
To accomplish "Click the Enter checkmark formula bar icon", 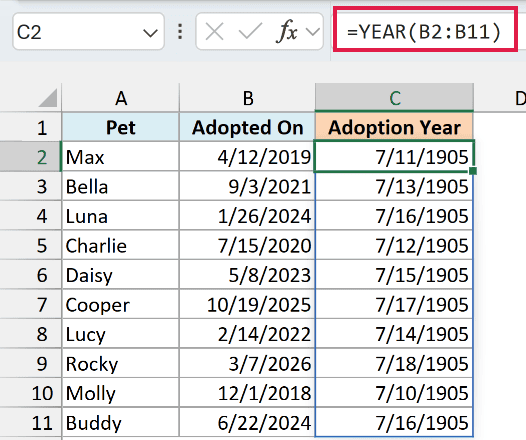I will tap(250, 32).
